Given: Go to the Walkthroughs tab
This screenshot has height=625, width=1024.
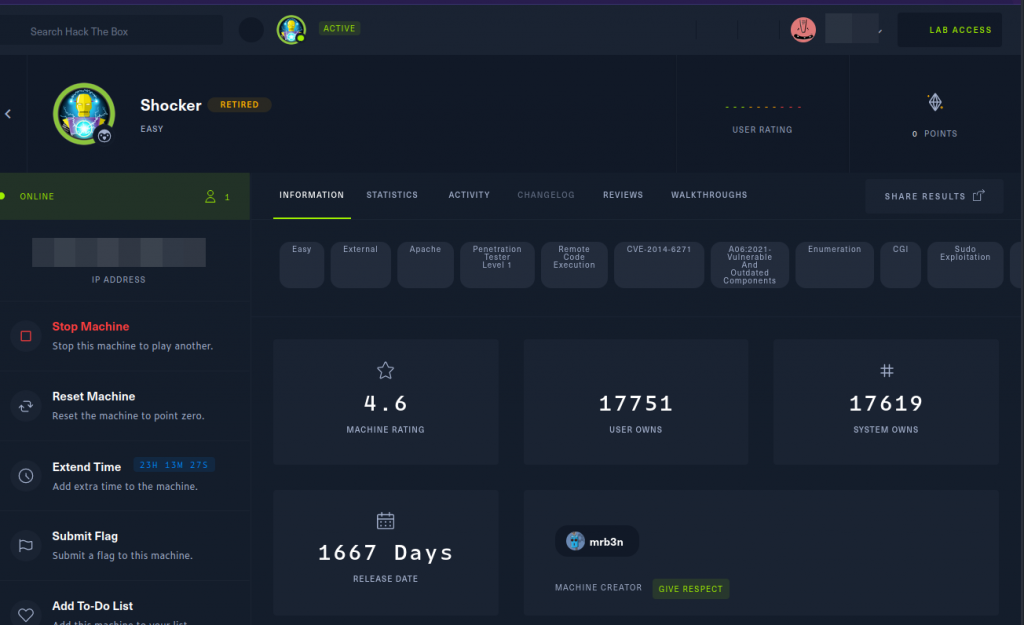Looking at the screenshot, I should 709,195.
